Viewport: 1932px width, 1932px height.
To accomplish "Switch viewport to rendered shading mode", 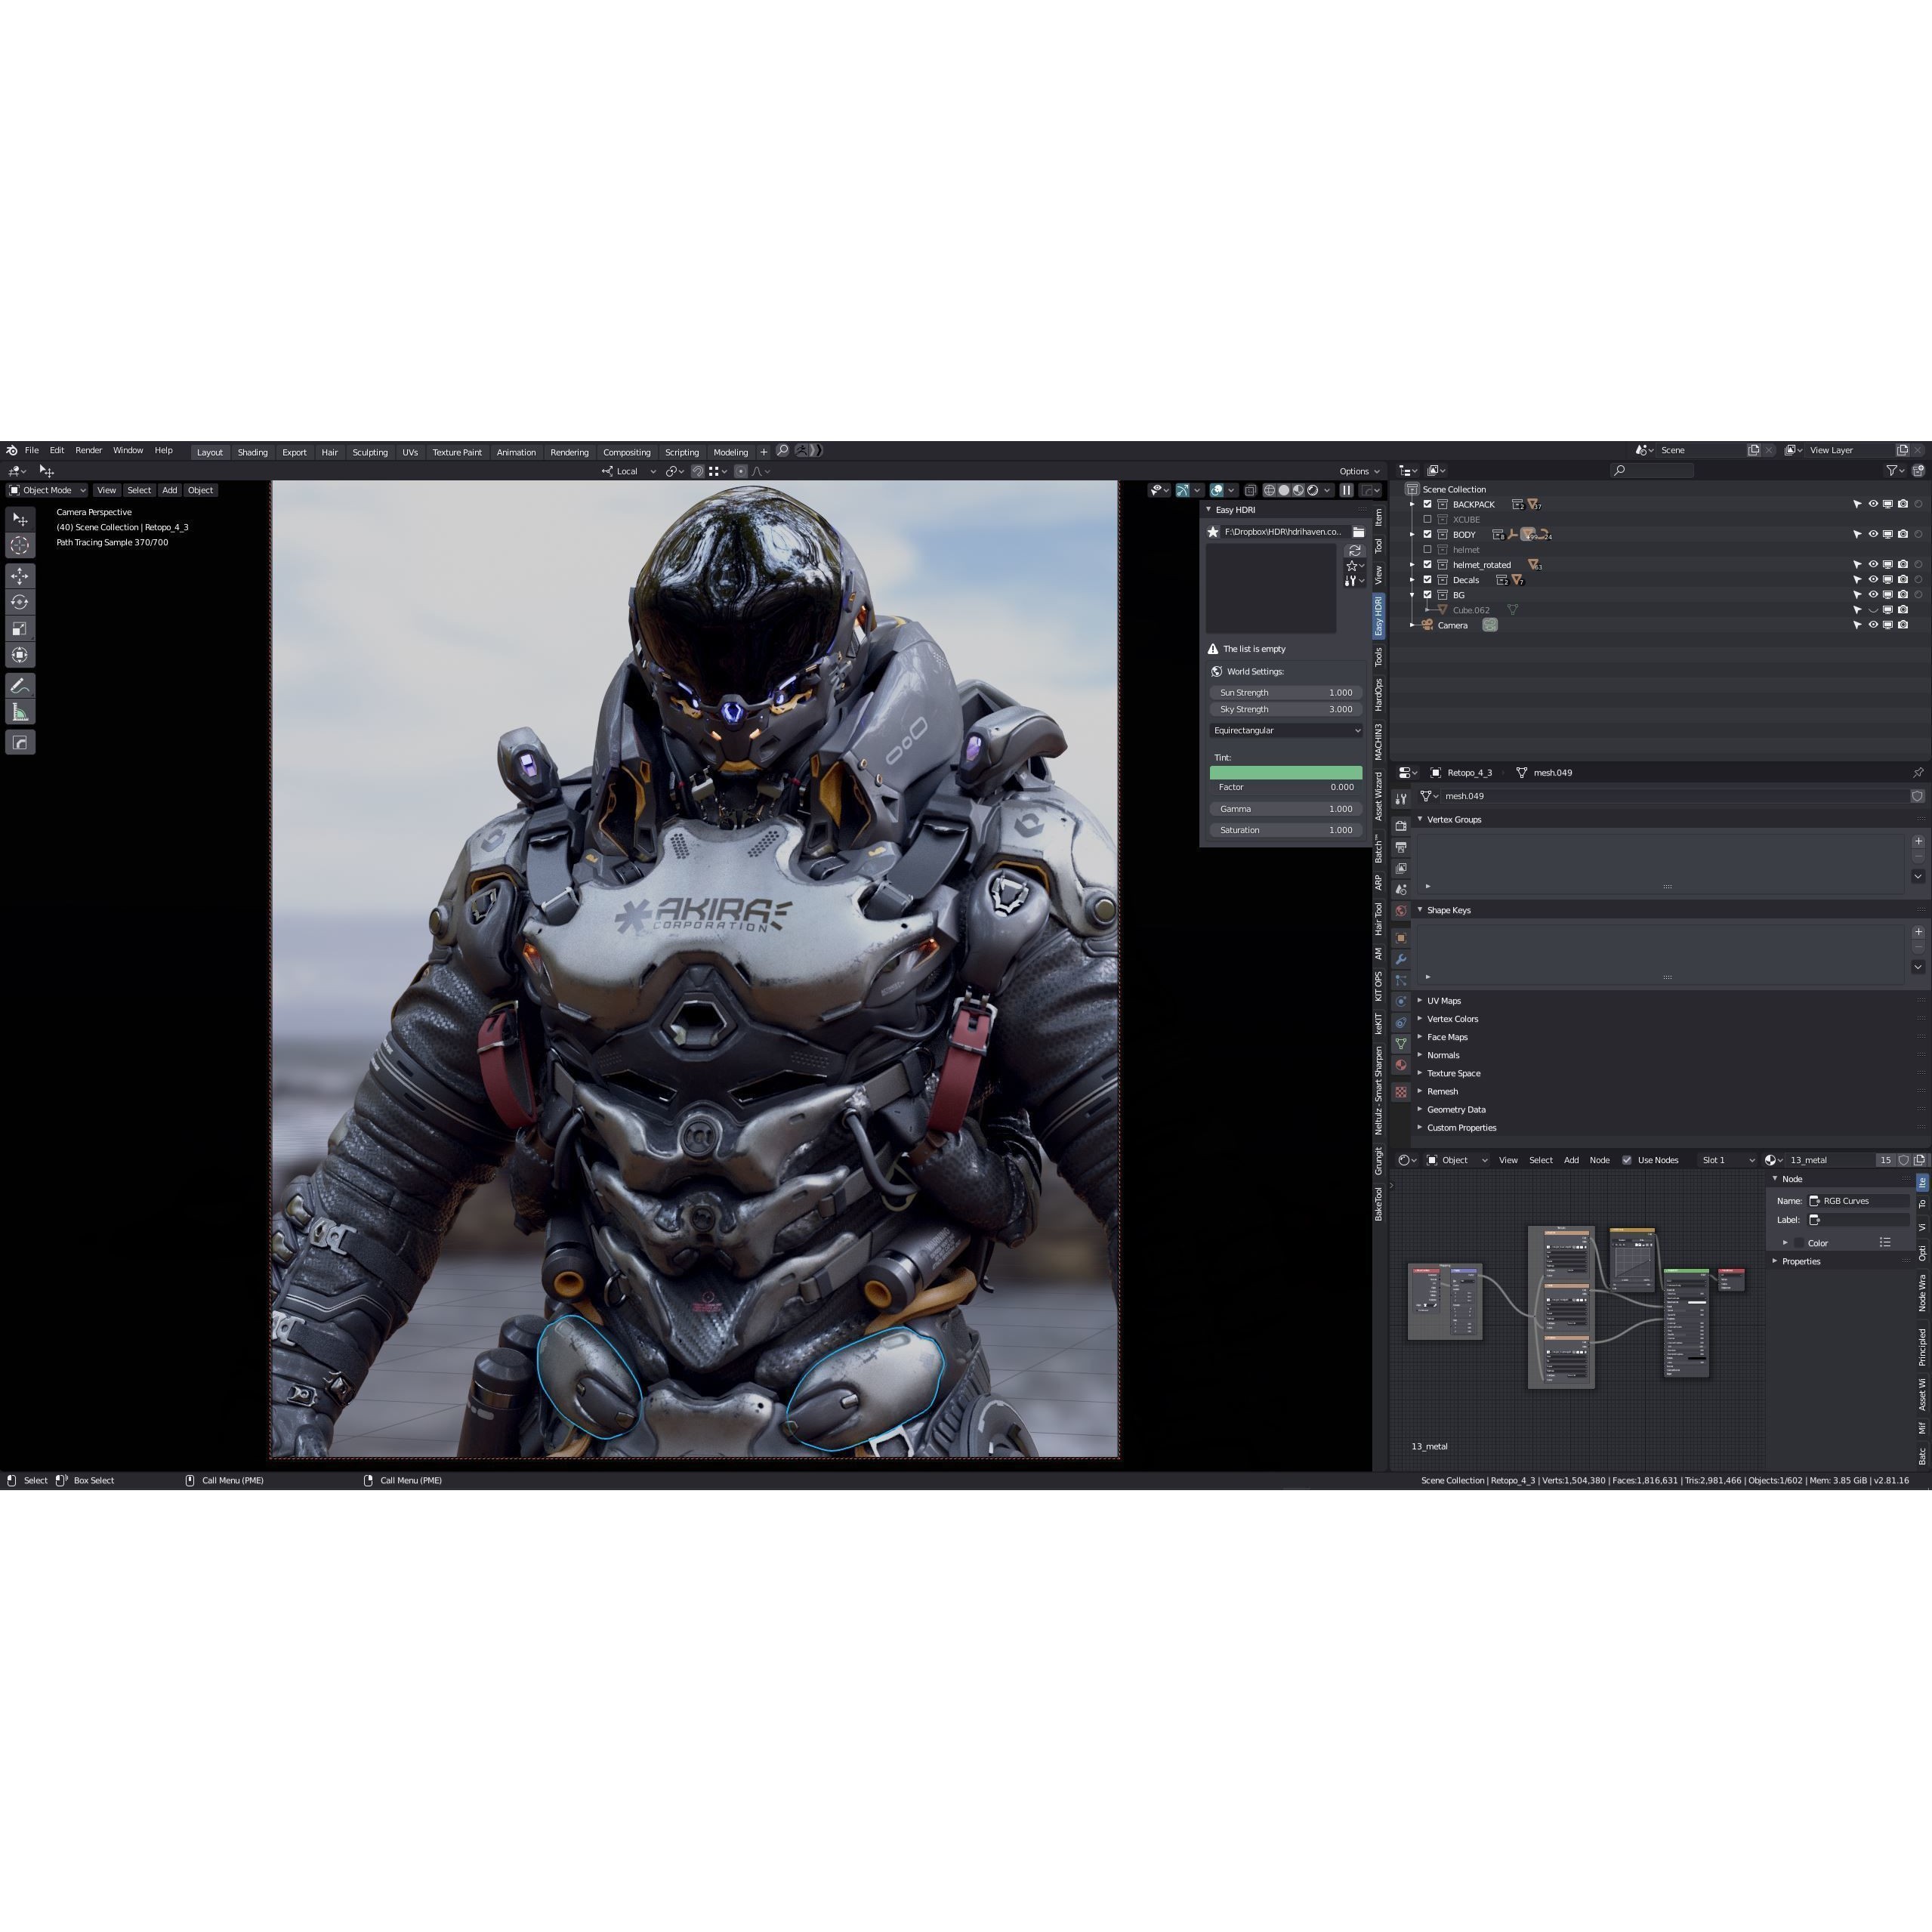I will click(x=1311, y=490).
